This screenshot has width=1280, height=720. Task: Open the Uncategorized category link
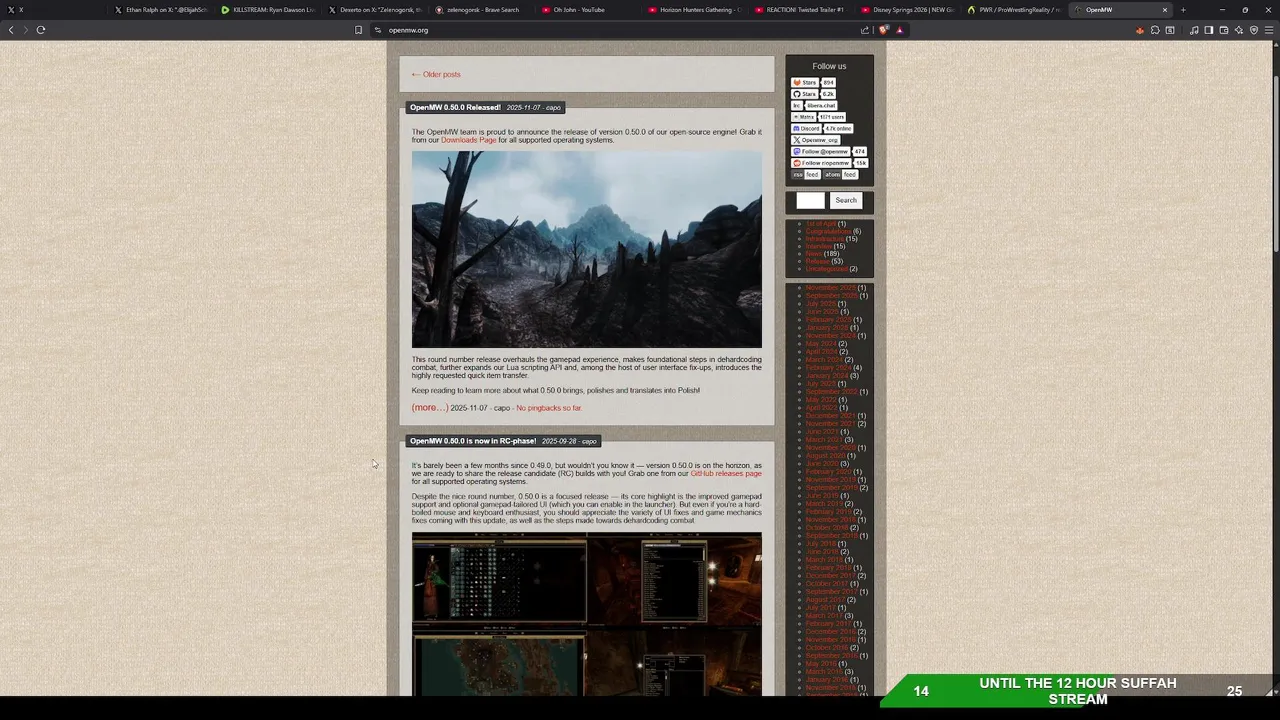(x=826, y=269)
